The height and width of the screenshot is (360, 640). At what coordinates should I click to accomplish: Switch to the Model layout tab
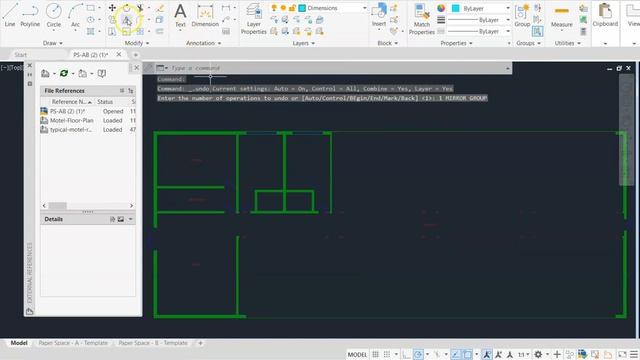(19, 343)
